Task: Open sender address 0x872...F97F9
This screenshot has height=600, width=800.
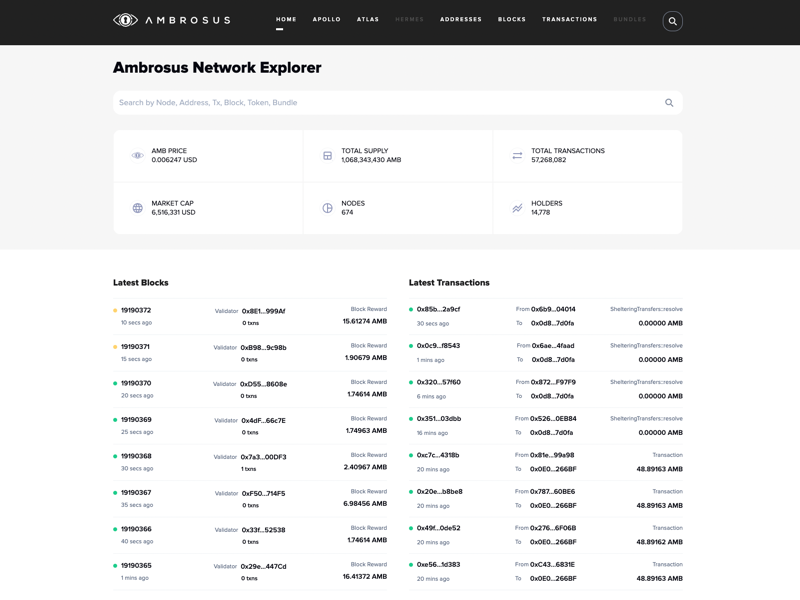Action: [553, 382]
